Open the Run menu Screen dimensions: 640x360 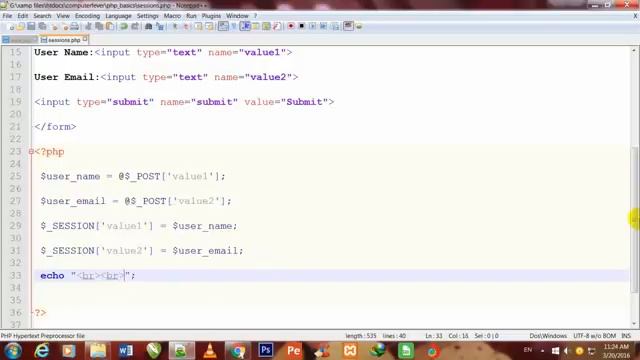191,16
